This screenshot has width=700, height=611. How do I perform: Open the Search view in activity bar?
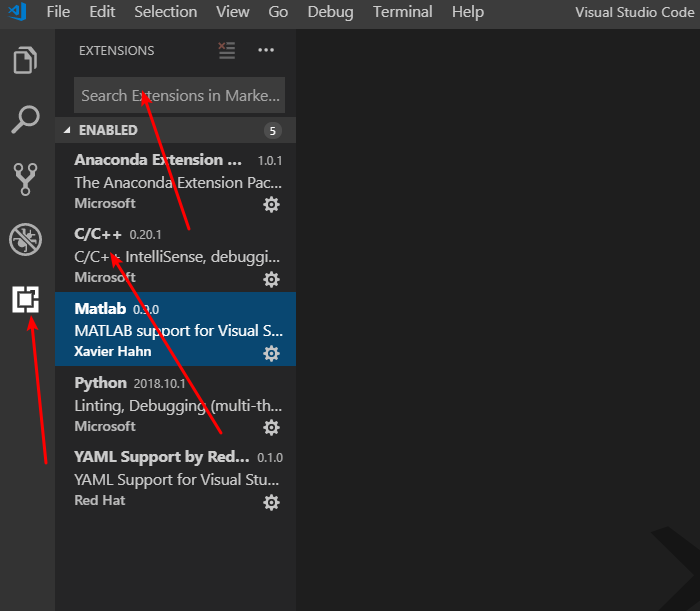tap(25, 120)
